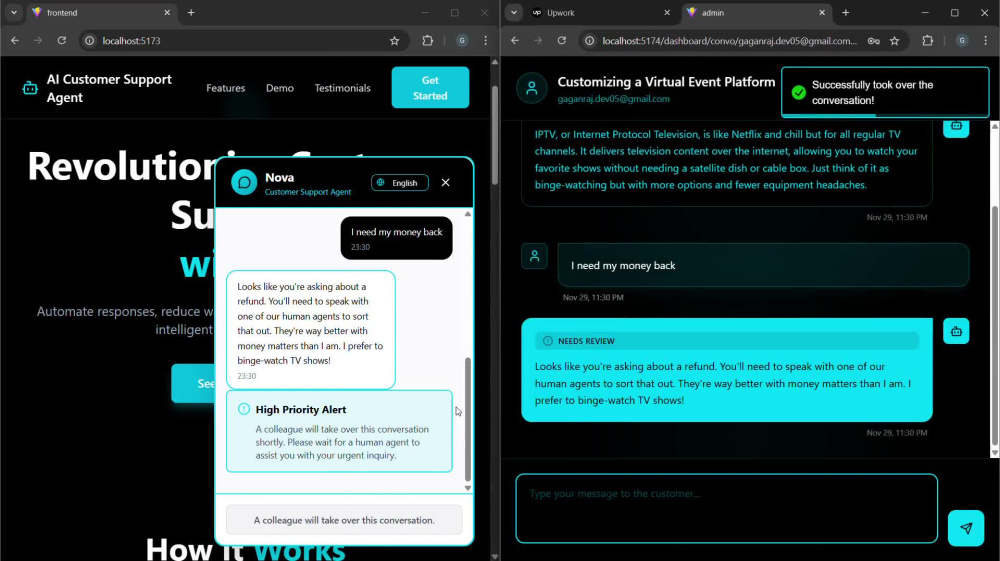Click the partly hidden See button on landing page
Viewport: 1000px width, 561px height.
(193, 383)
